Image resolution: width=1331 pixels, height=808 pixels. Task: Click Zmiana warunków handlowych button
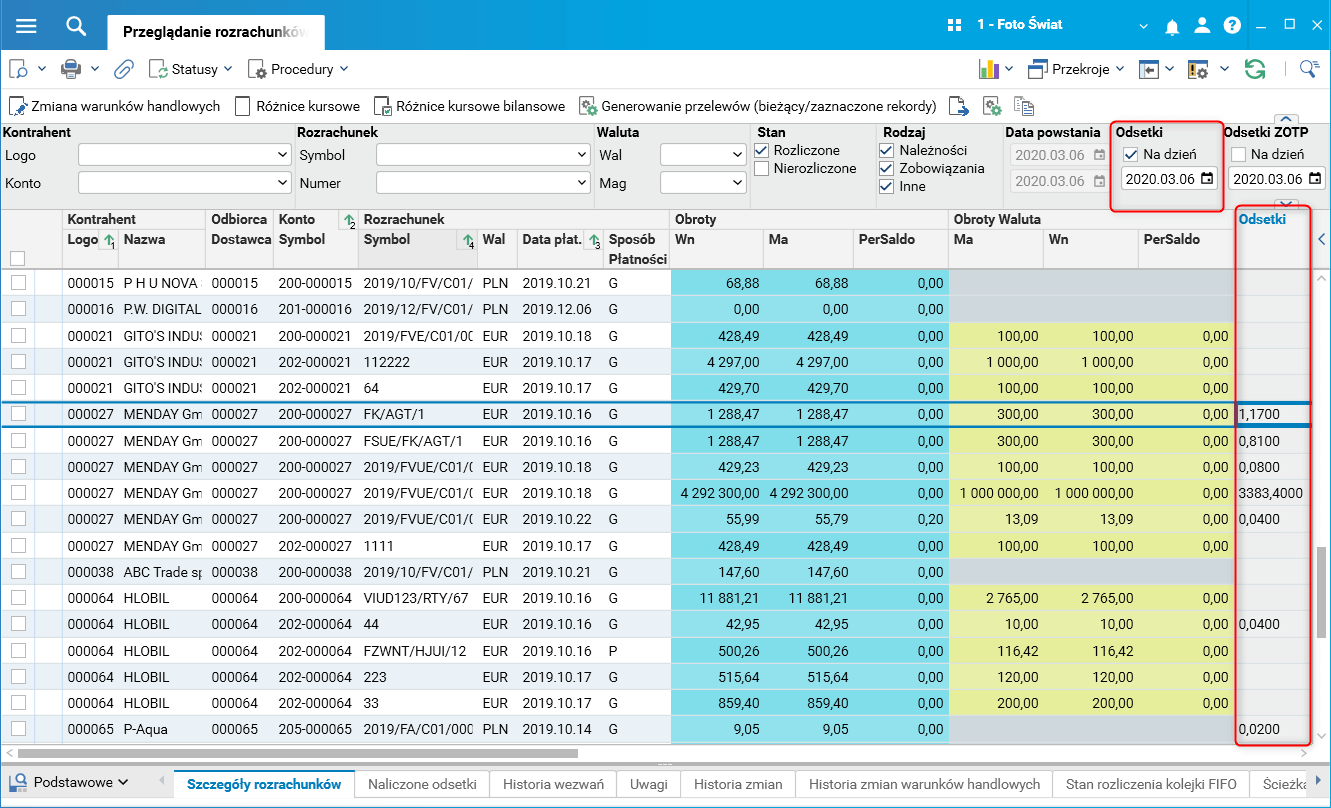(x=115, y=106)
